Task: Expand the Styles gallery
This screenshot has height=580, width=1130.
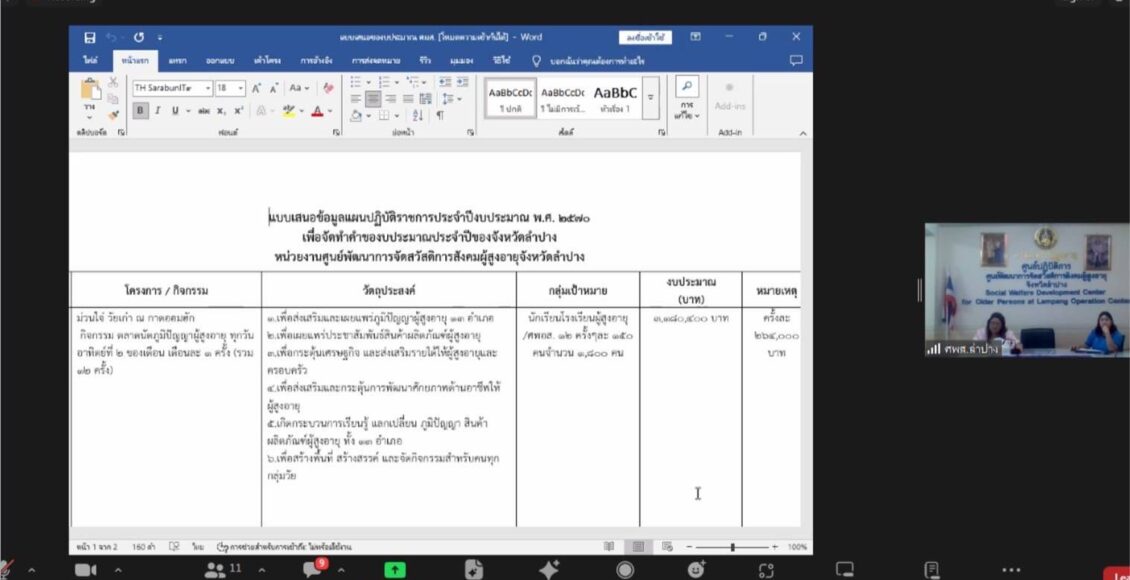Action: pos(651,98)
